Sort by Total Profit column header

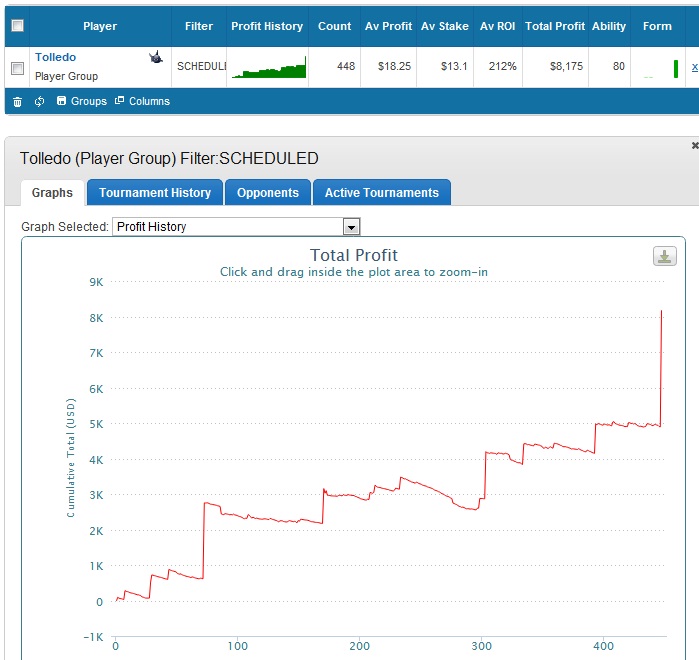coord(555,26)
